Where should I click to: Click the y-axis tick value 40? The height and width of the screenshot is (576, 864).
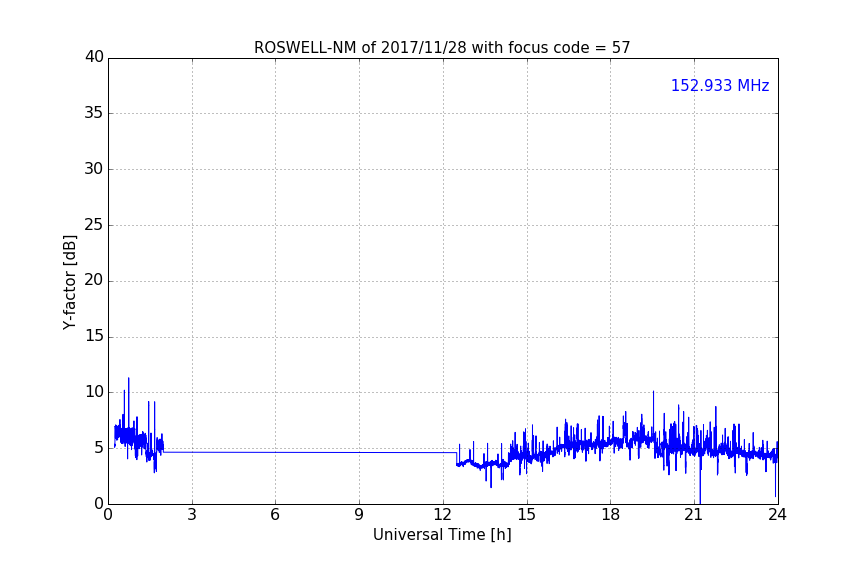click(x=94, y=57)
